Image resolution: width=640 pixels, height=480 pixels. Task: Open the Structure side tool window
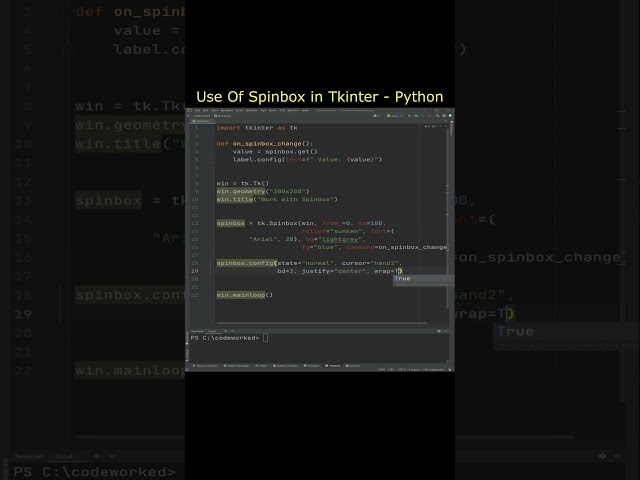tap(187, 354)
